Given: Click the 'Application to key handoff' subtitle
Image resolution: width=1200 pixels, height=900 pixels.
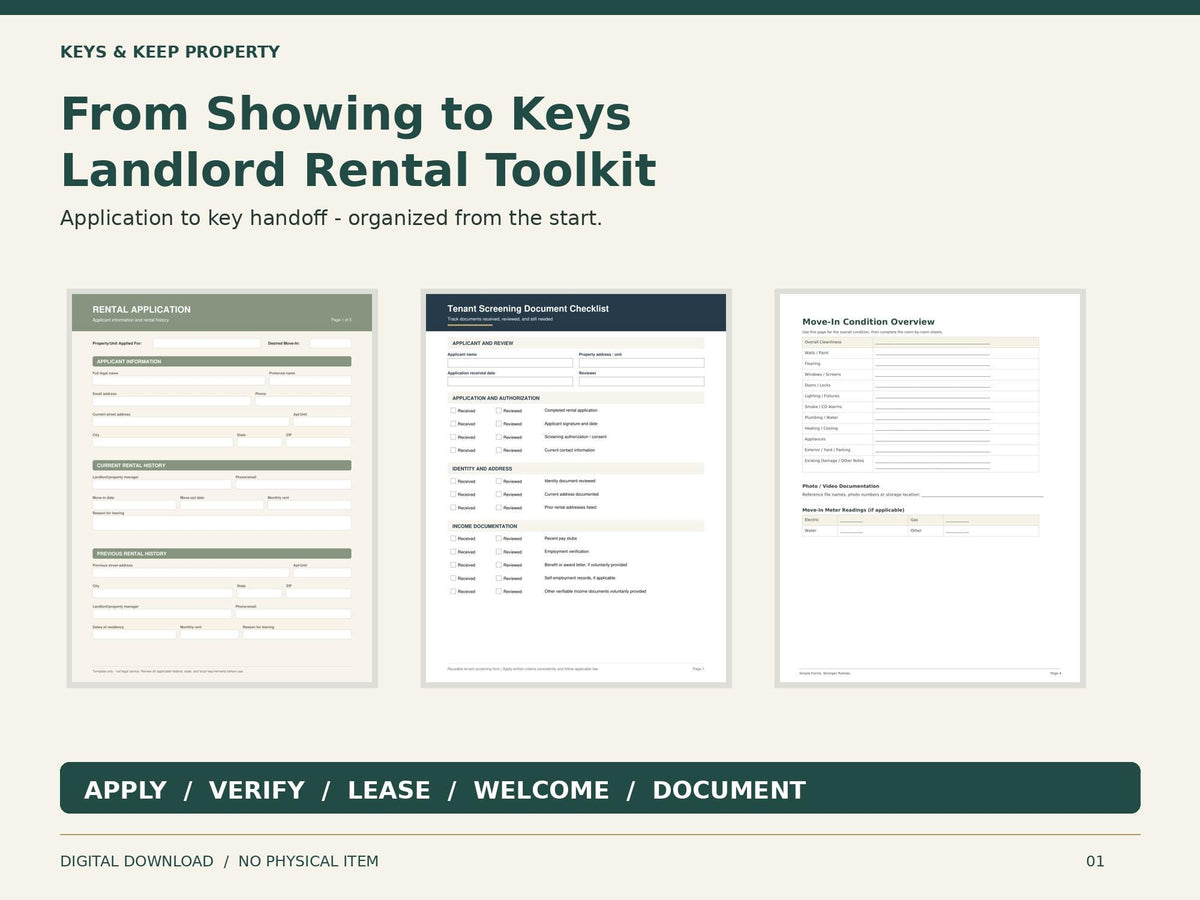Looking at the screenshot, I should click(331, 218).
